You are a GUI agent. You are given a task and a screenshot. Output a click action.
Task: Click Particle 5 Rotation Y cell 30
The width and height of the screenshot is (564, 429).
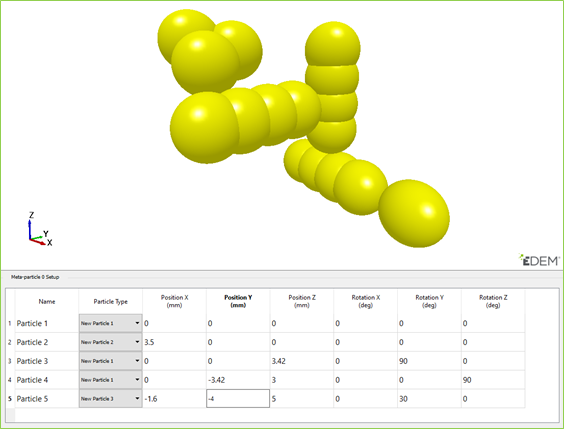(429, 398)
